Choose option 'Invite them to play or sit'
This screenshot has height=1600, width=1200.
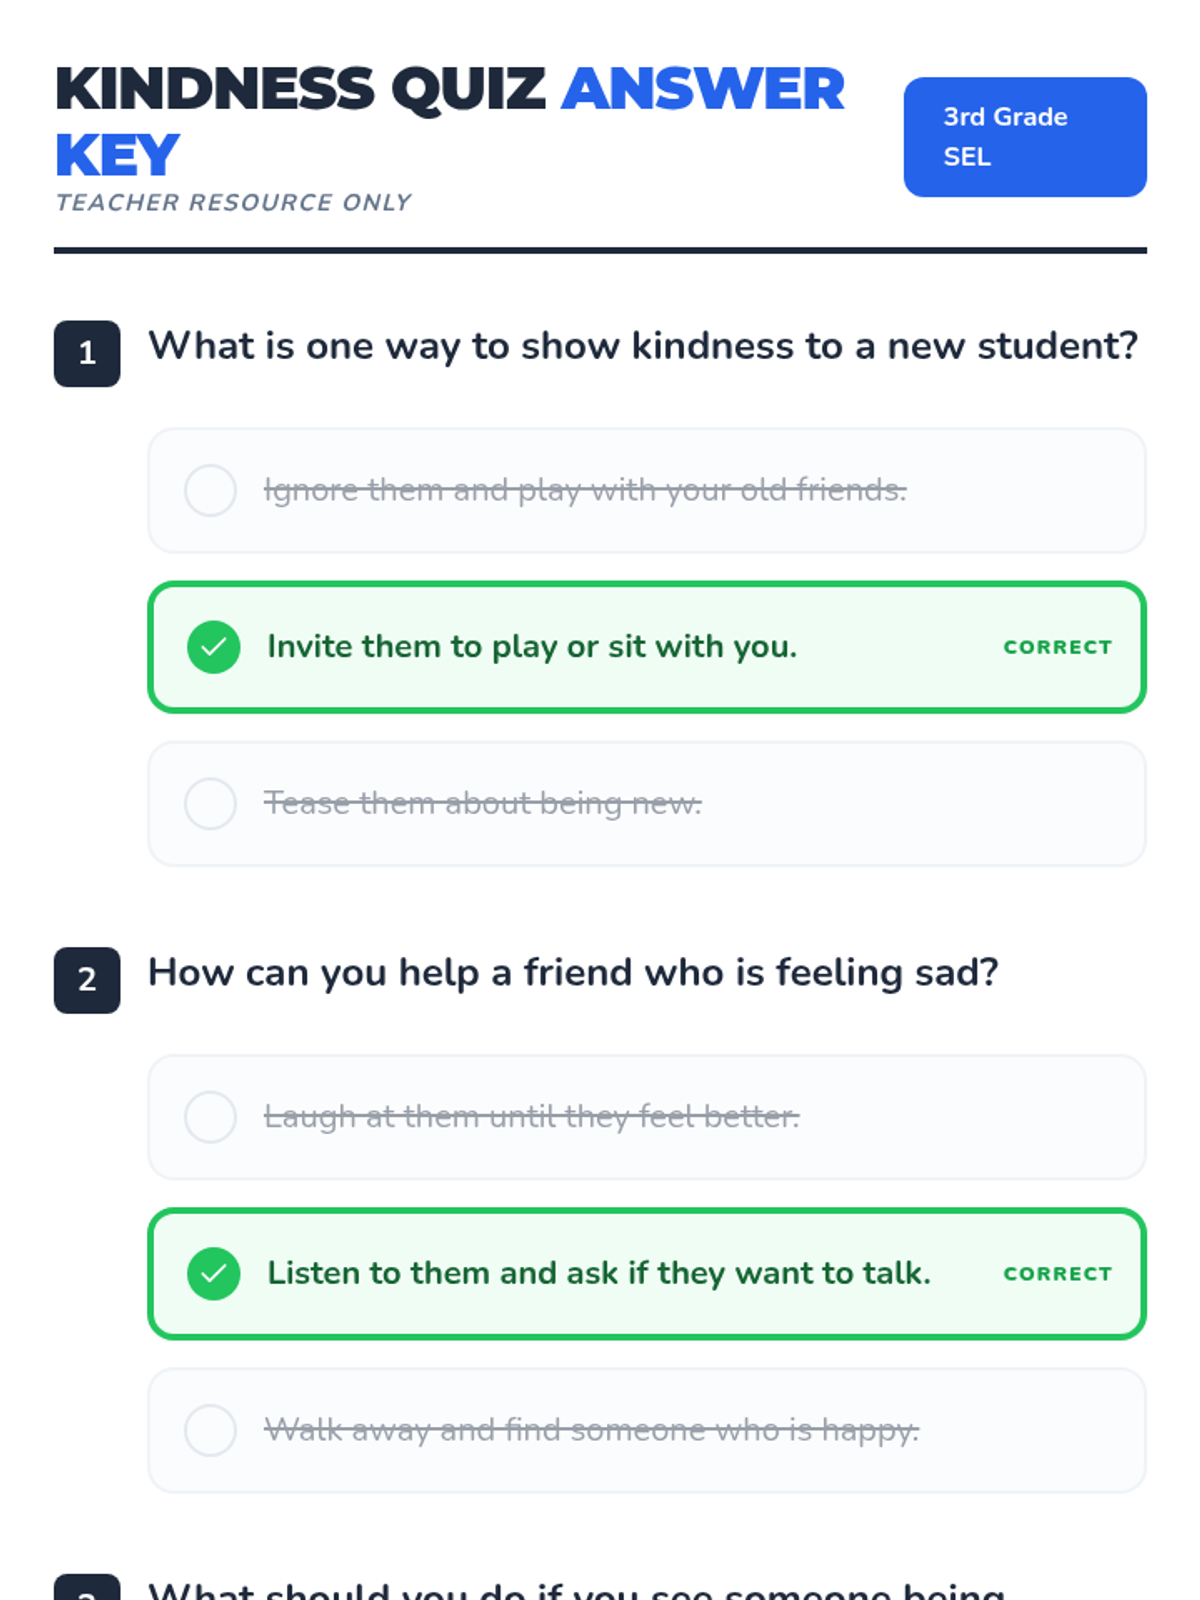pyautogui.click(x=531, y=647)
